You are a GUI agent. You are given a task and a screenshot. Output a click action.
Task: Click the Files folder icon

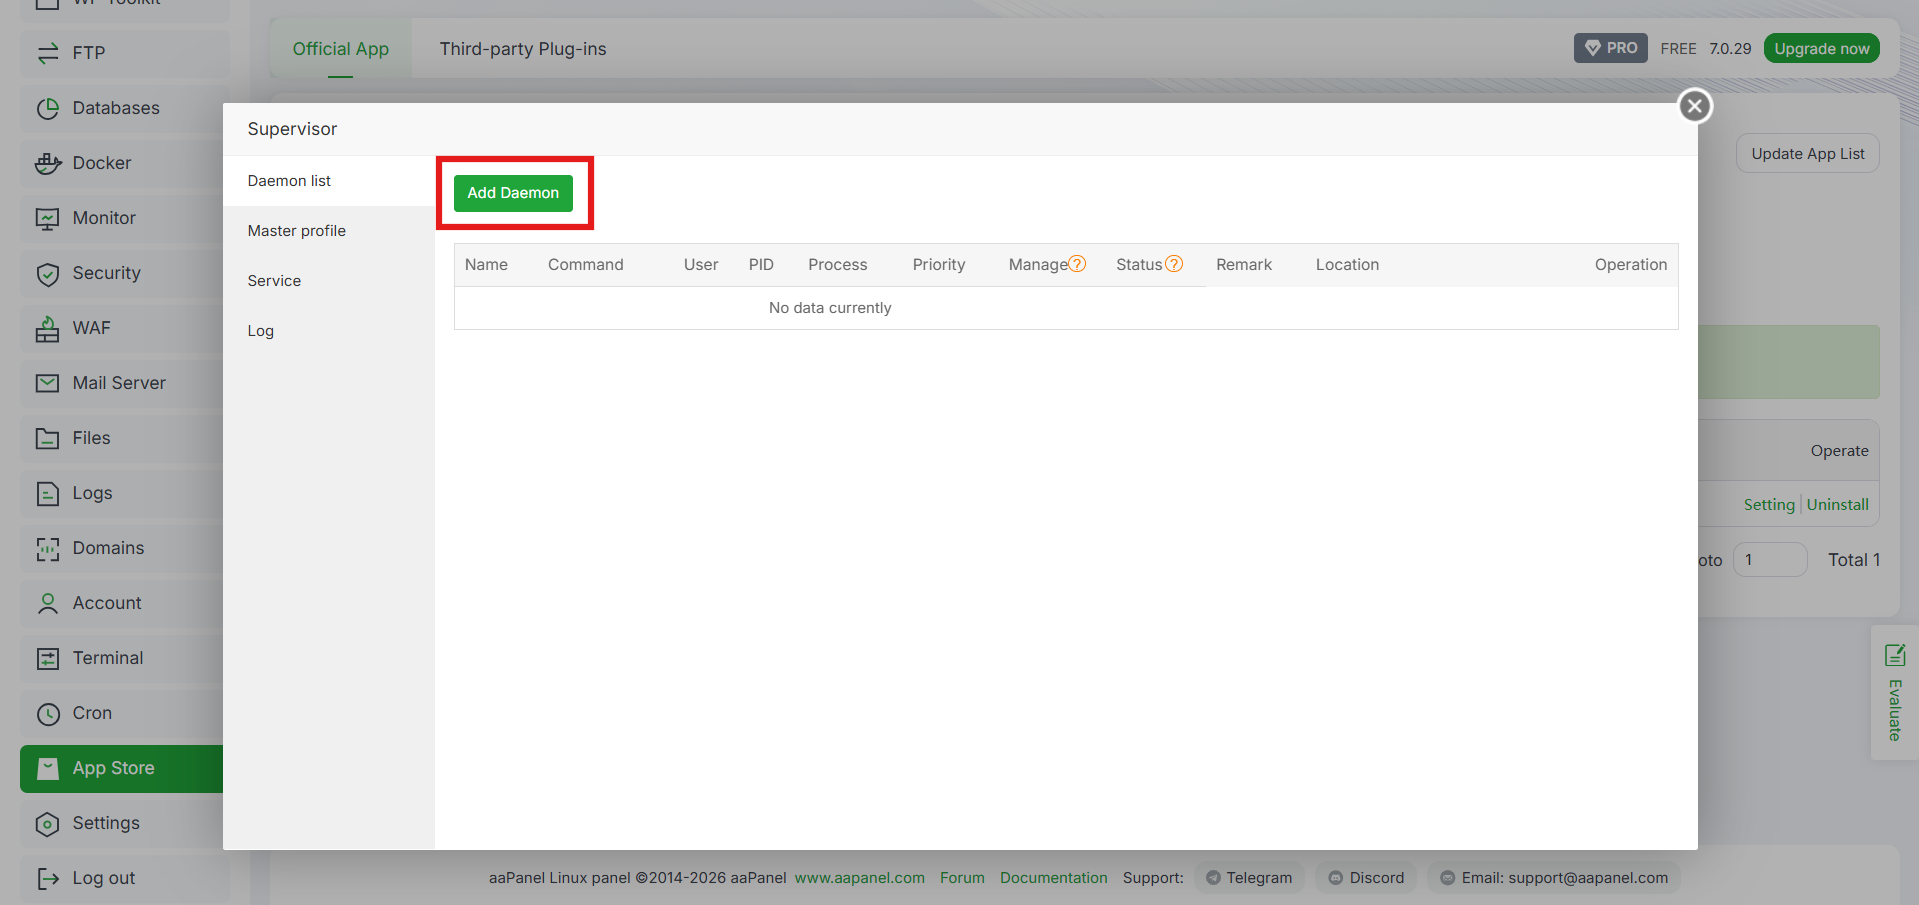[48, 438]
